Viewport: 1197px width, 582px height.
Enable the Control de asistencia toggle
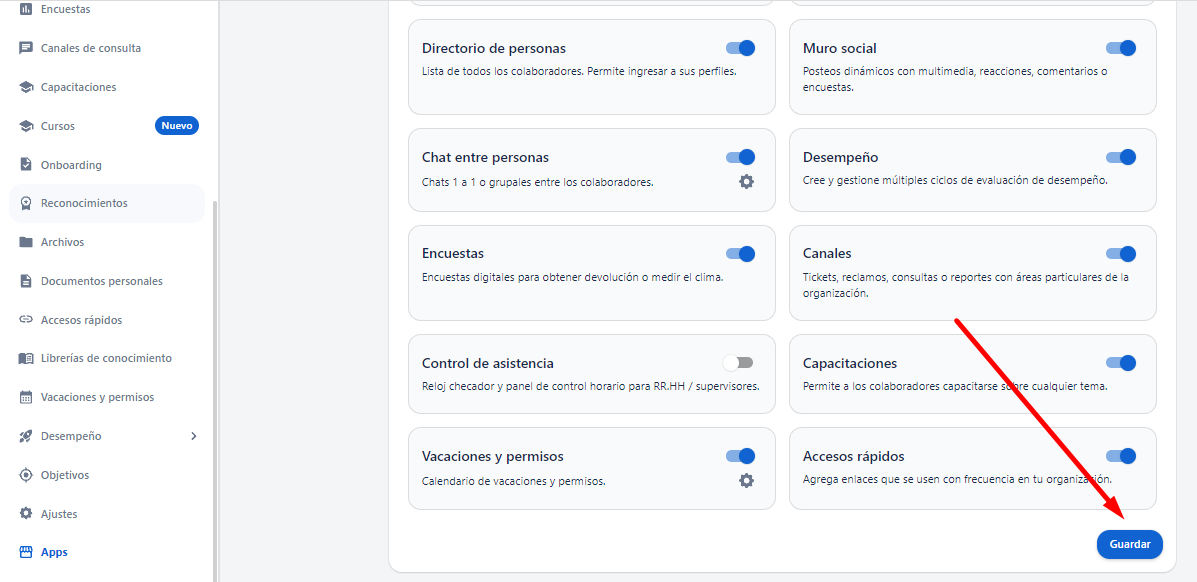[x=738, y=363]
